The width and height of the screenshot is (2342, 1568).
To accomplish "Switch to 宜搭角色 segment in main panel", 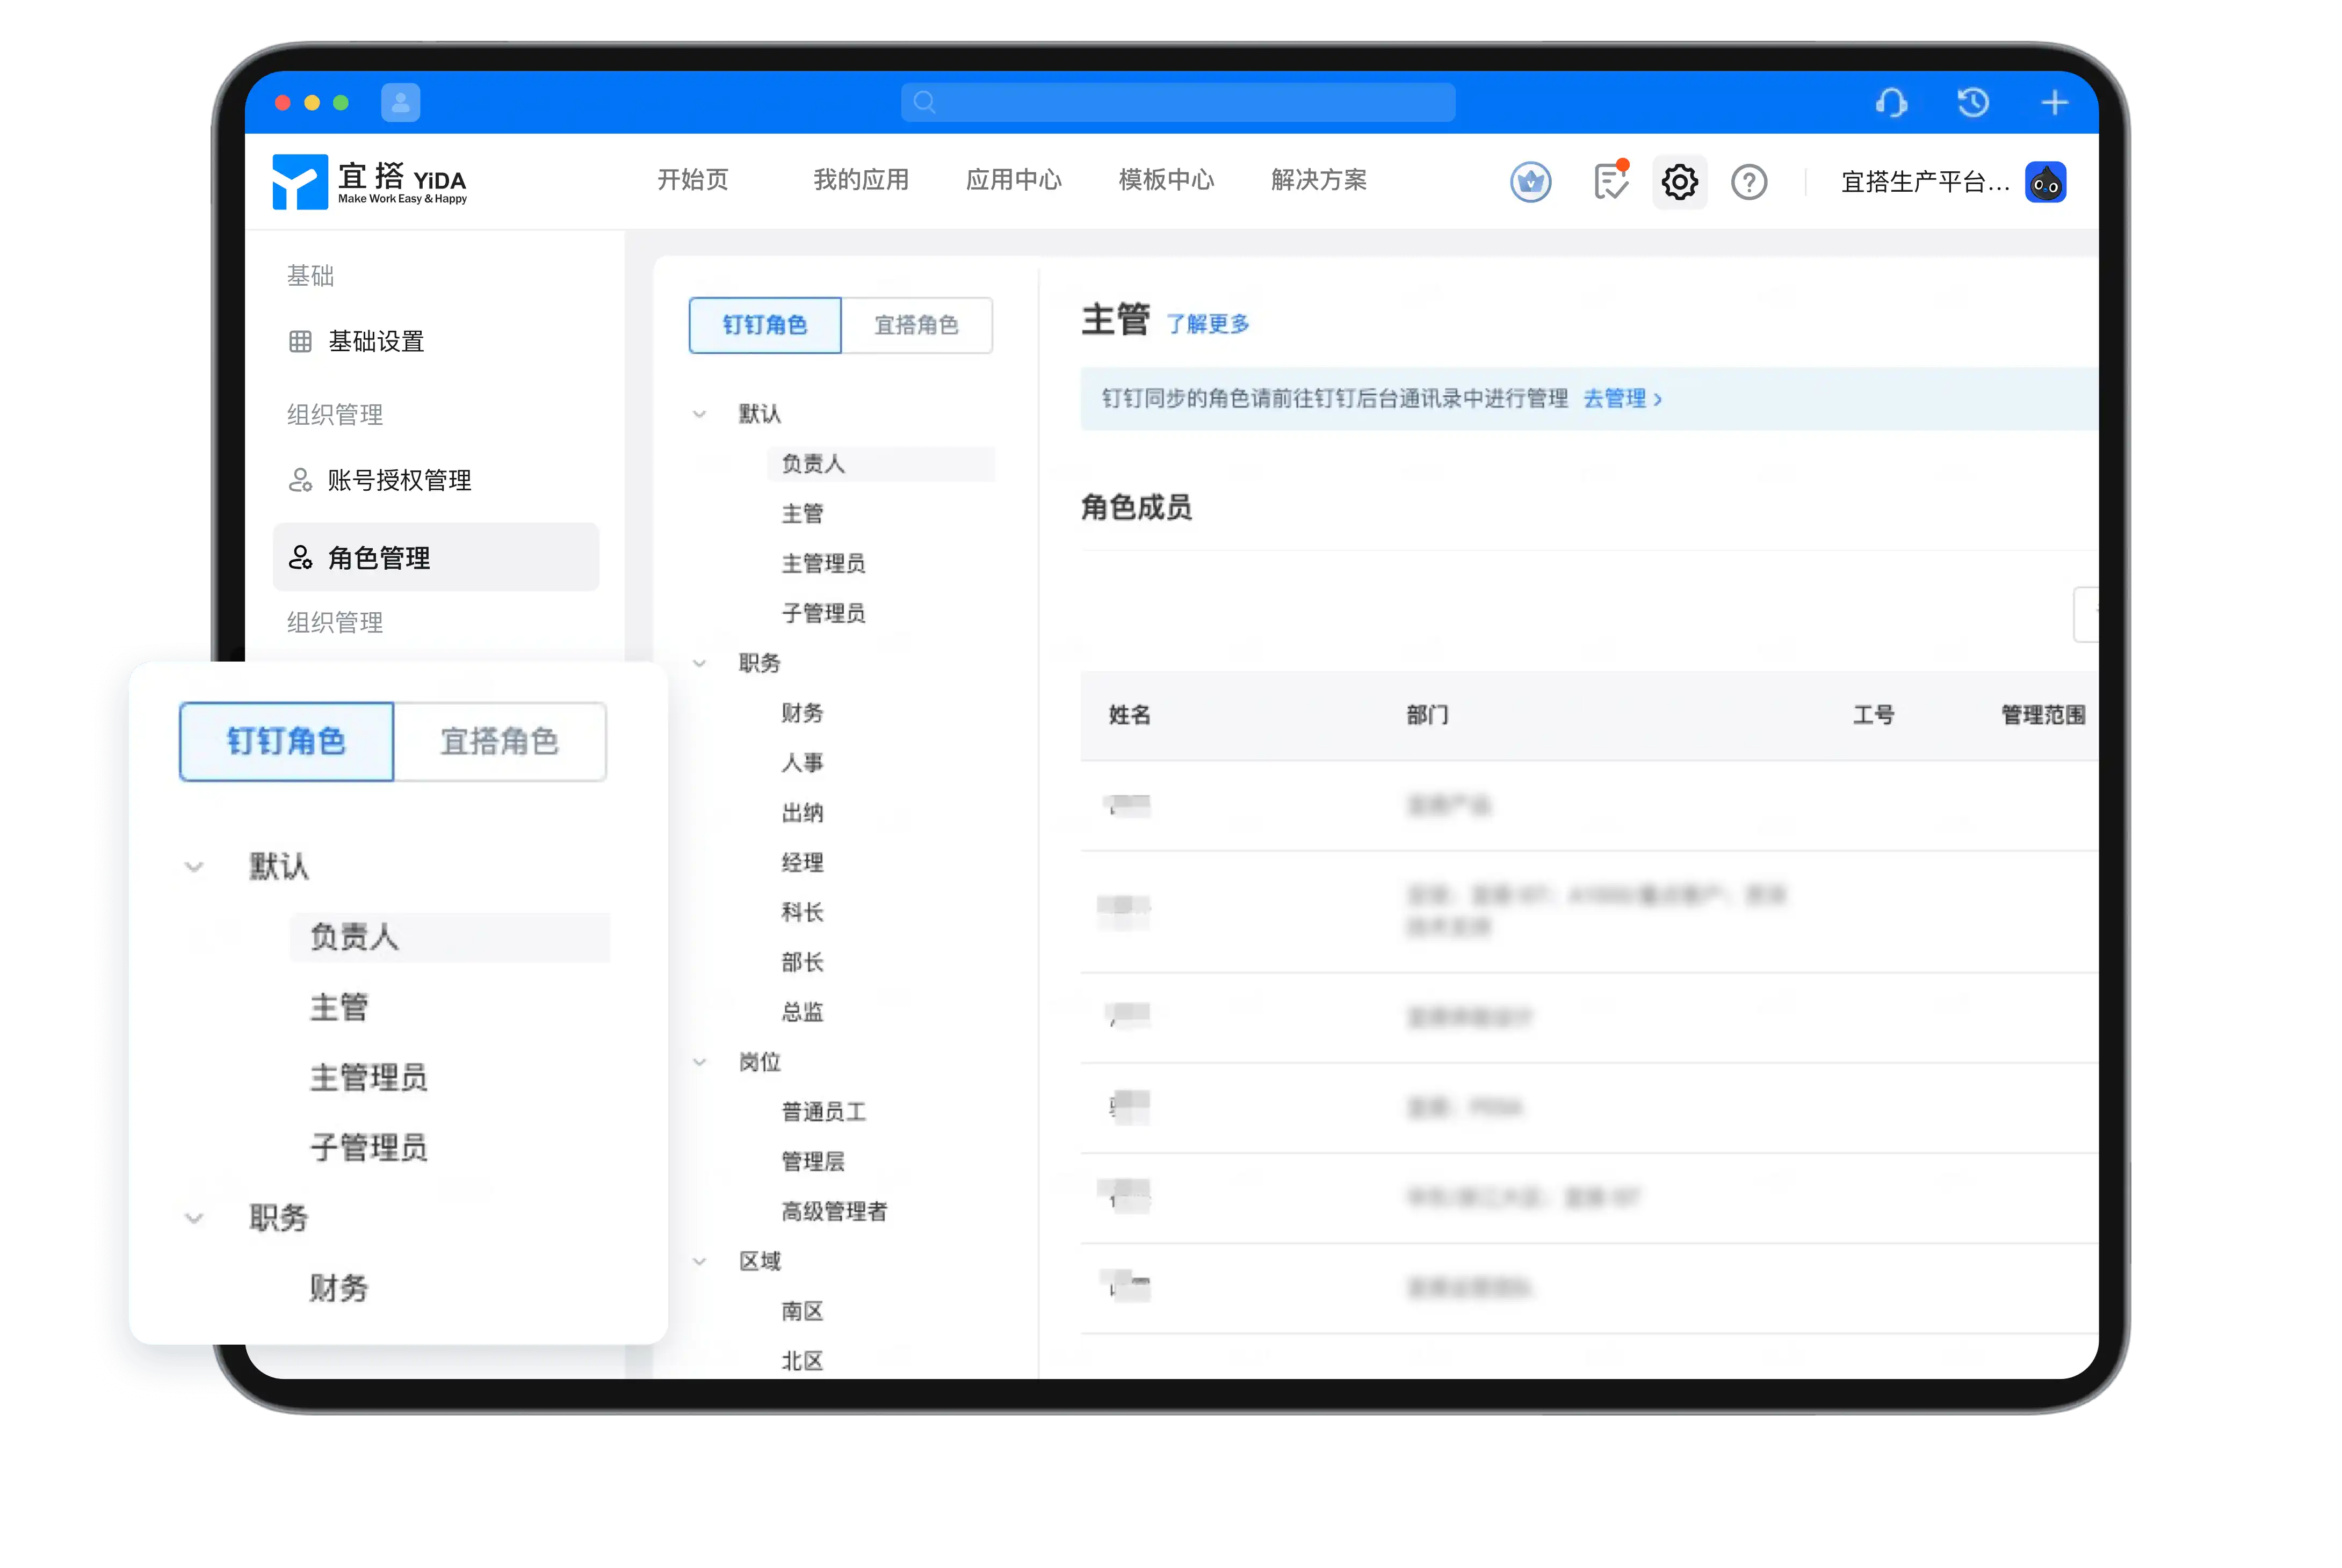I will 916,325.
